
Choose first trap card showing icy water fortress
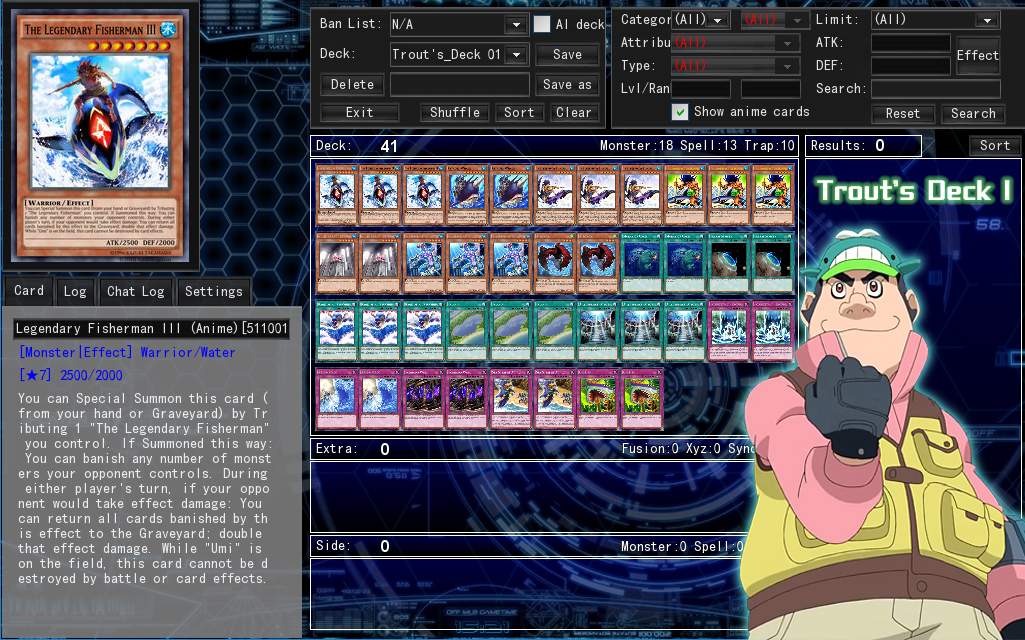click(x=729, y=331)
